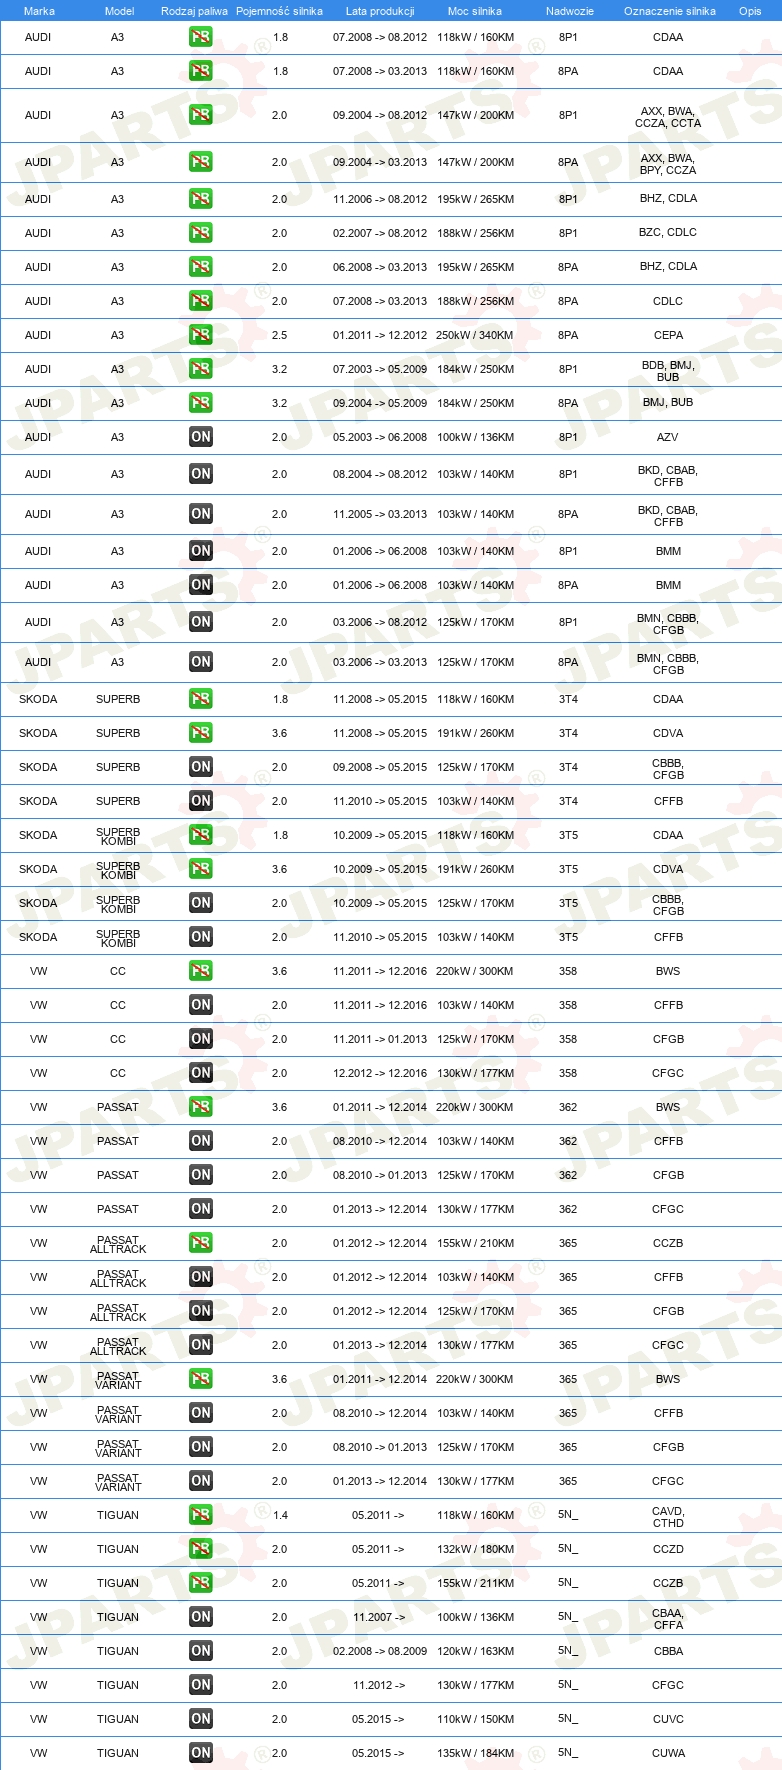Viewport: 782px width, 1770px height.
Task: Click the 132kW / 180KM cell
Action: coord(475,1549)
